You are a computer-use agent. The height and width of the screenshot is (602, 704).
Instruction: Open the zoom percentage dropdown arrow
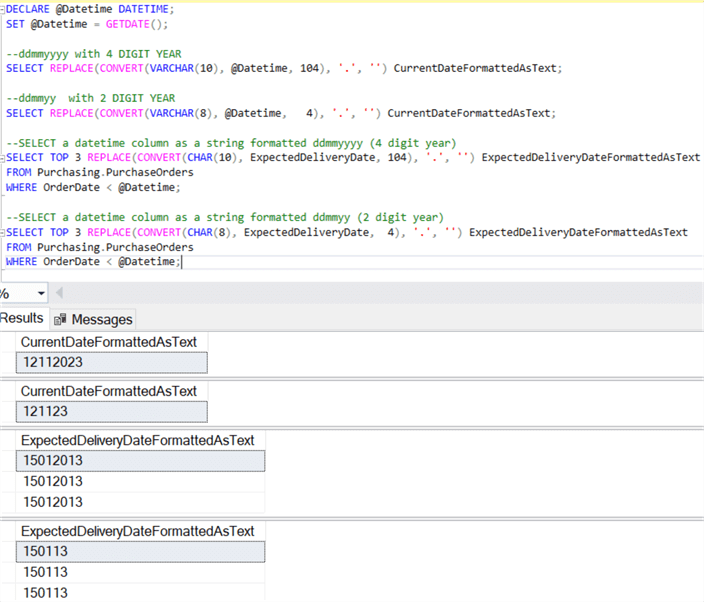tap(40, 293)
